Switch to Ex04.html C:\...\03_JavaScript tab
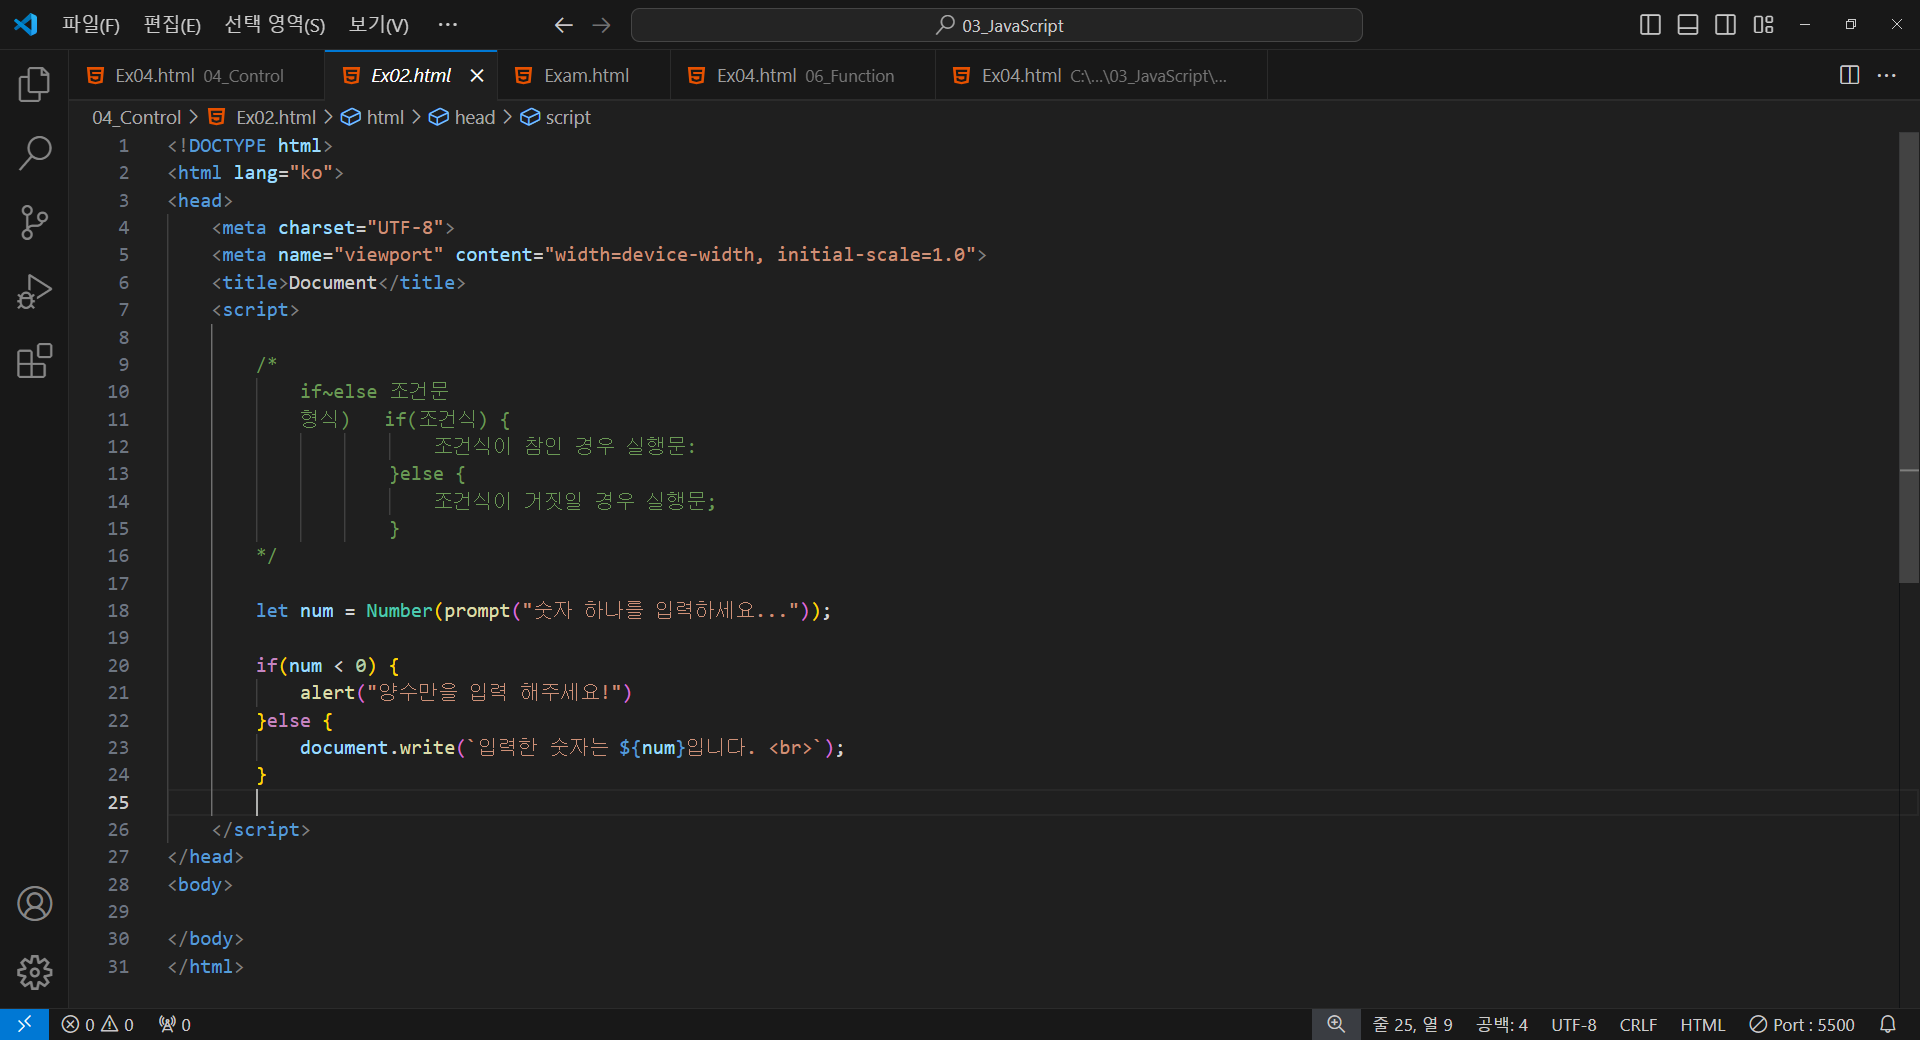Viewport: 1920px width, 1040px height. point(1101,76)
